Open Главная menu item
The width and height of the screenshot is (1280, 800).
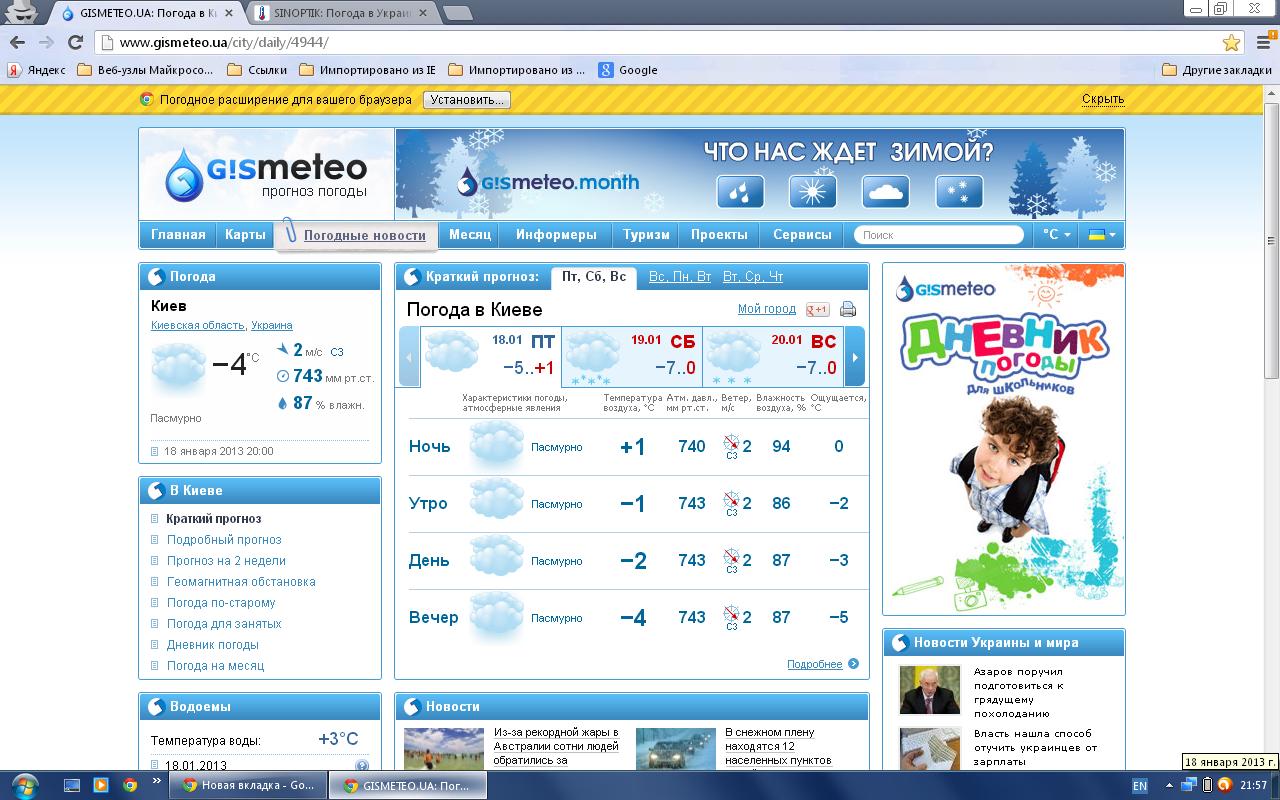coord(178,235)
